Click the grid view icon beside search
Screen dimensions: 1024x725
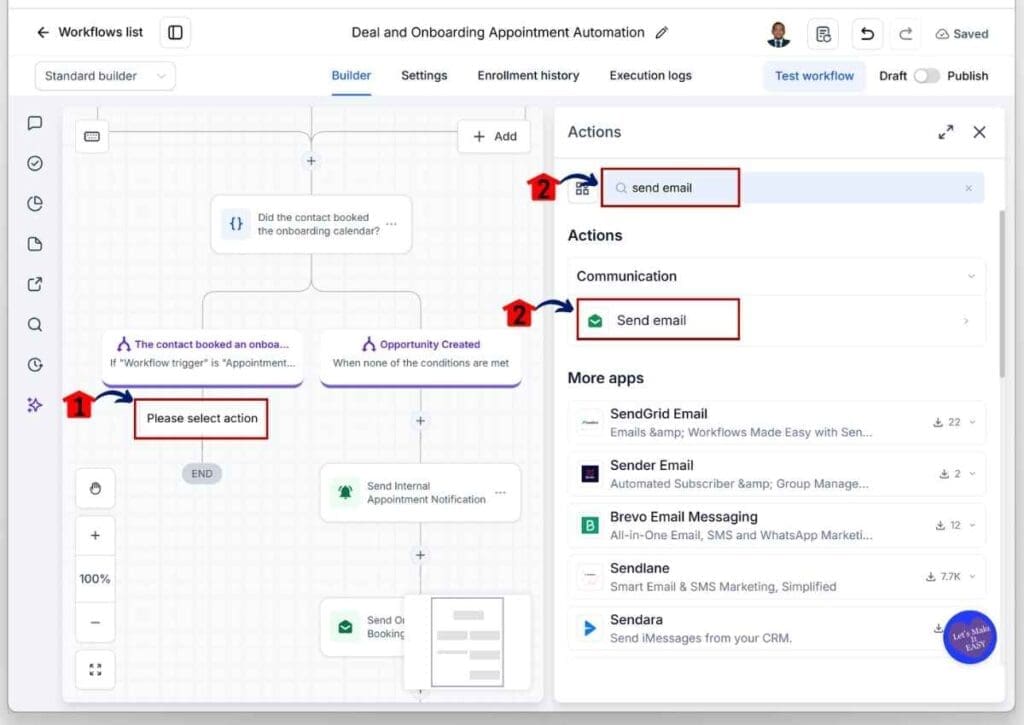click(583, 189)
